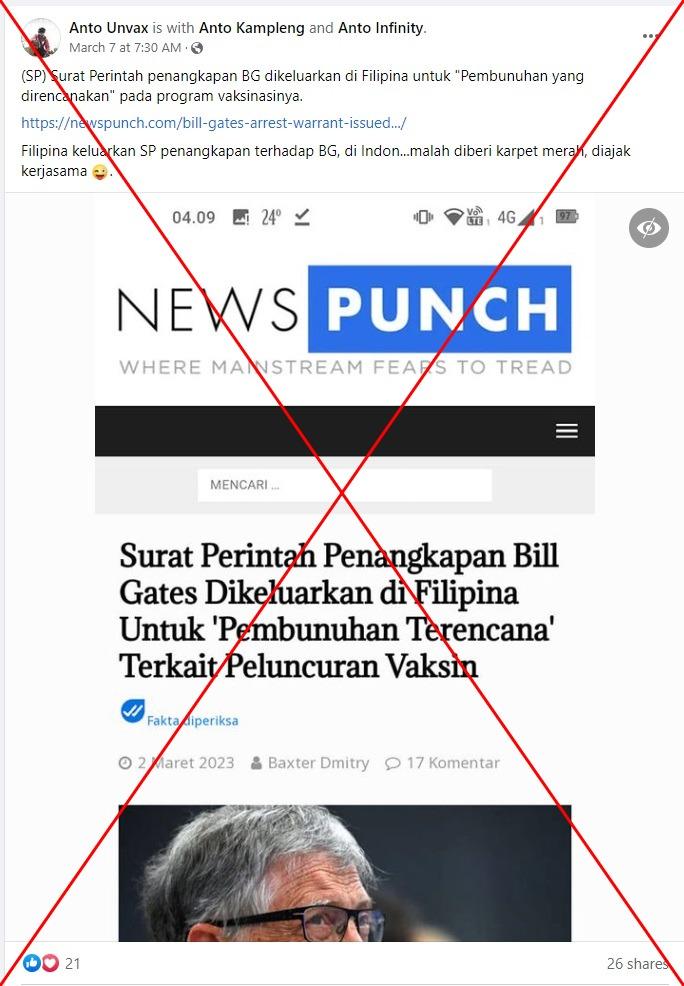Open tagged Anto Kampleng profile
The height and width of the screenshot is (986, 684).
click(x=251, y=28)
